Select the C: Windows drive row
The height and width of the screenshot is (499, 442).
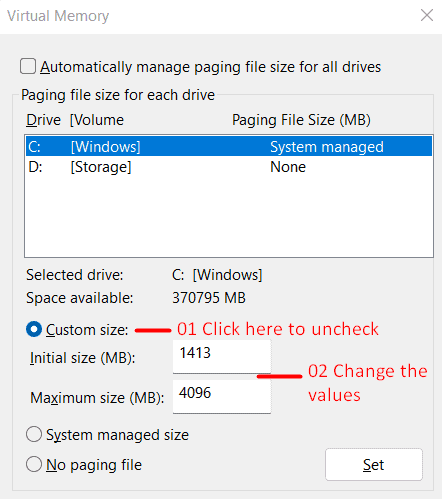click(229, 147)
